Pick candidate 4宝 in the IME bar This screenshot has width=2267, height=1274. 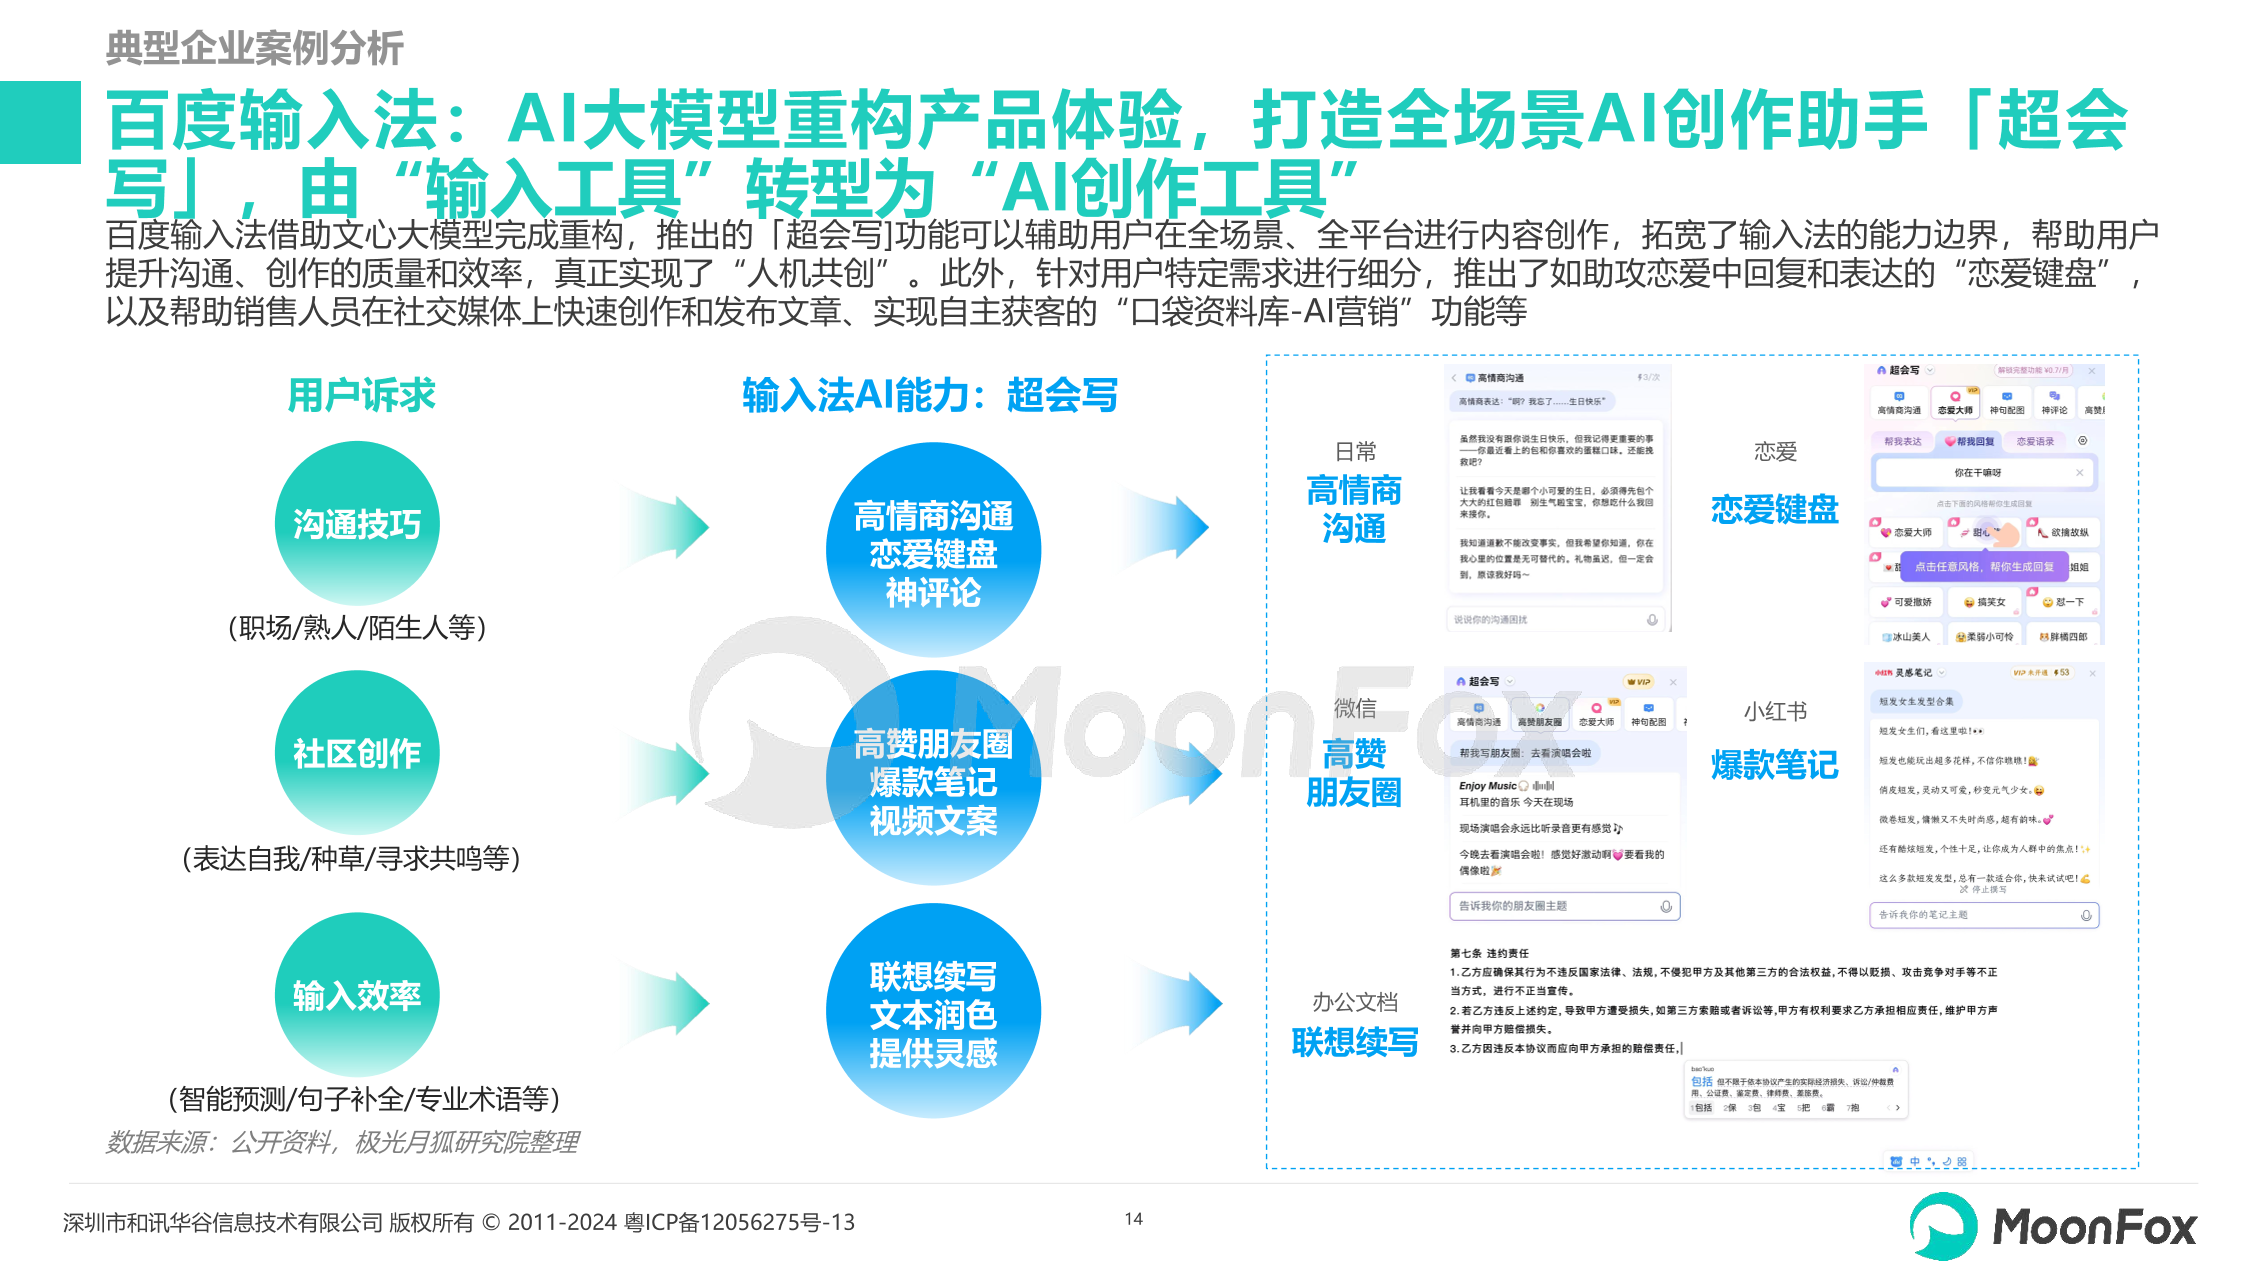point(1779,1108)
